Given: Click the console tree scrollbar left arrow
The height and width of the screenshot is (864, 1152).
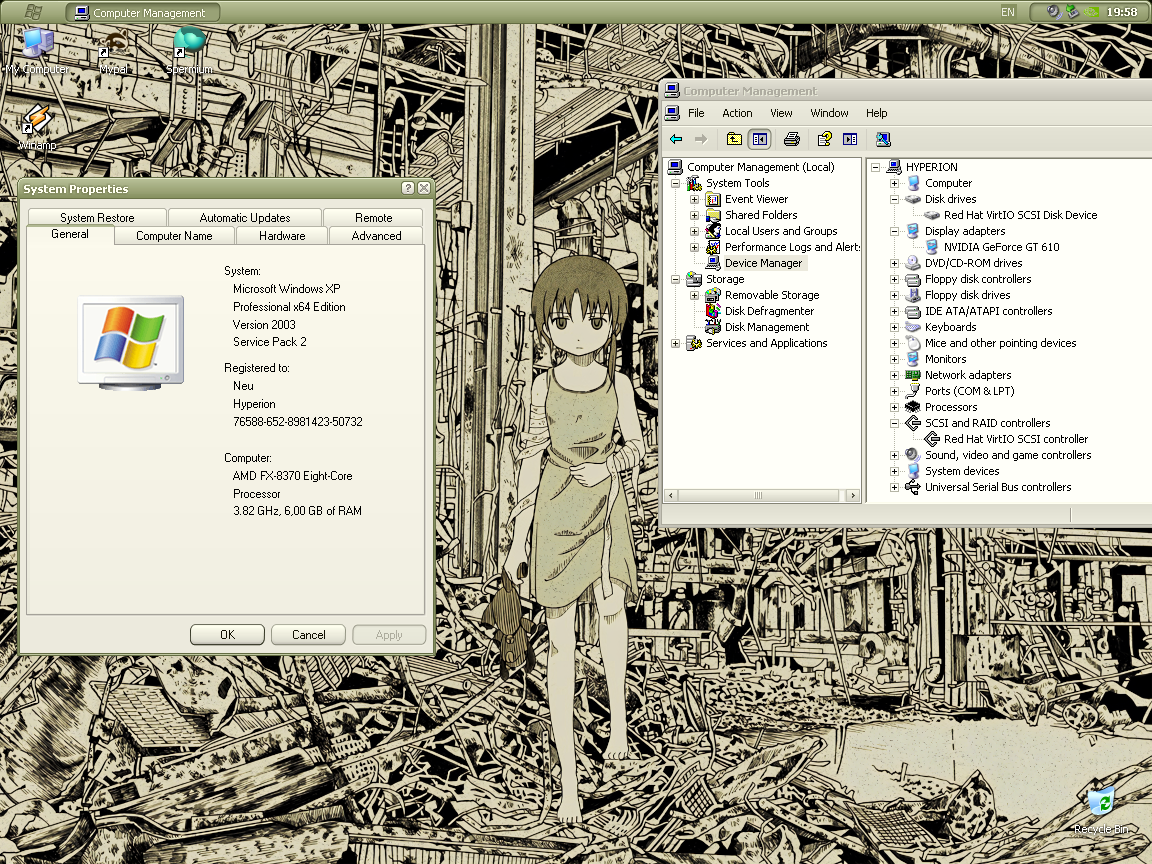Looking at the screenshot, I should point(670,496).
